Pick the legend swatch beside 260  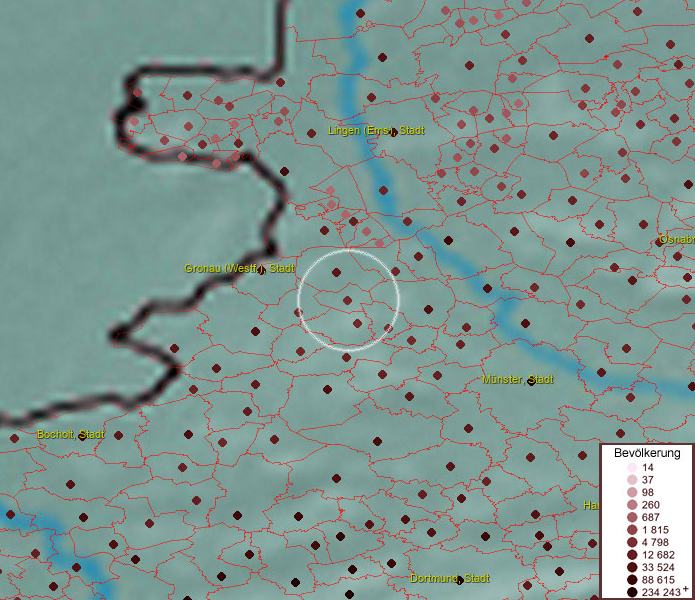pyautogui.click(x=632, y=505)
